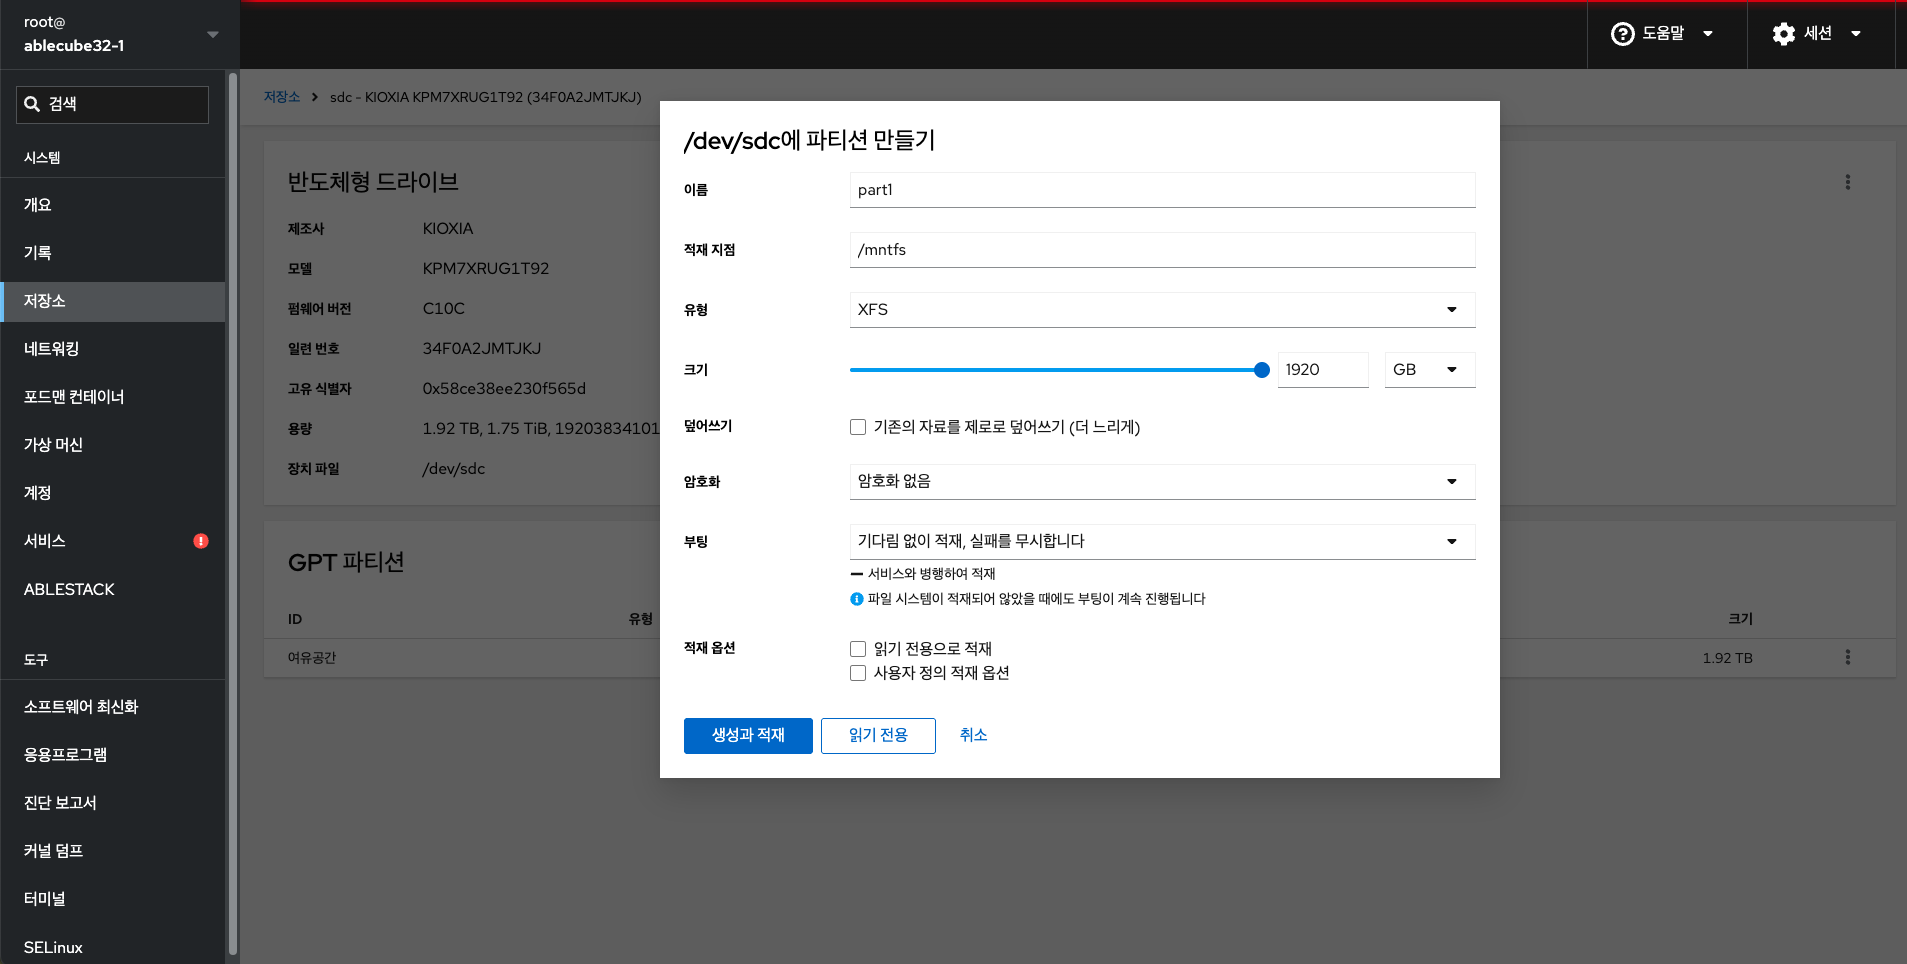This screenshot has width=1907, height=964.
Task: Click the session gear icon
Action: (x=1783, y=34)
